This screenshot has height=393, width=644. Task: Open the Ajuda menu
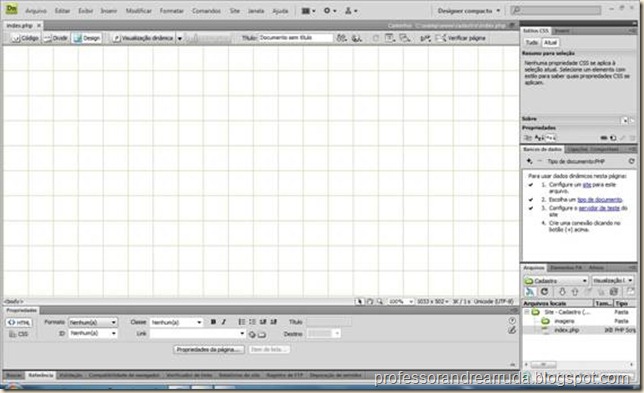pos(280,11)
